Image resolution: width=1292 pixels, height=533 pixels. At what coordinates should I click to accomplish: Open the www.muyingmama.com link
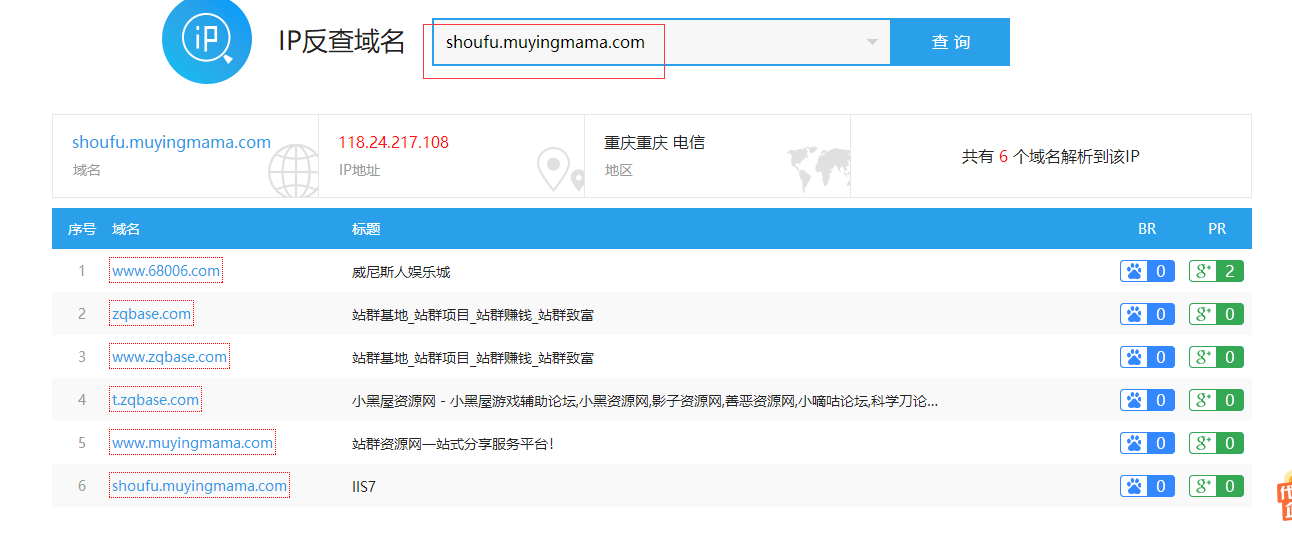click(x=192, y=443)
